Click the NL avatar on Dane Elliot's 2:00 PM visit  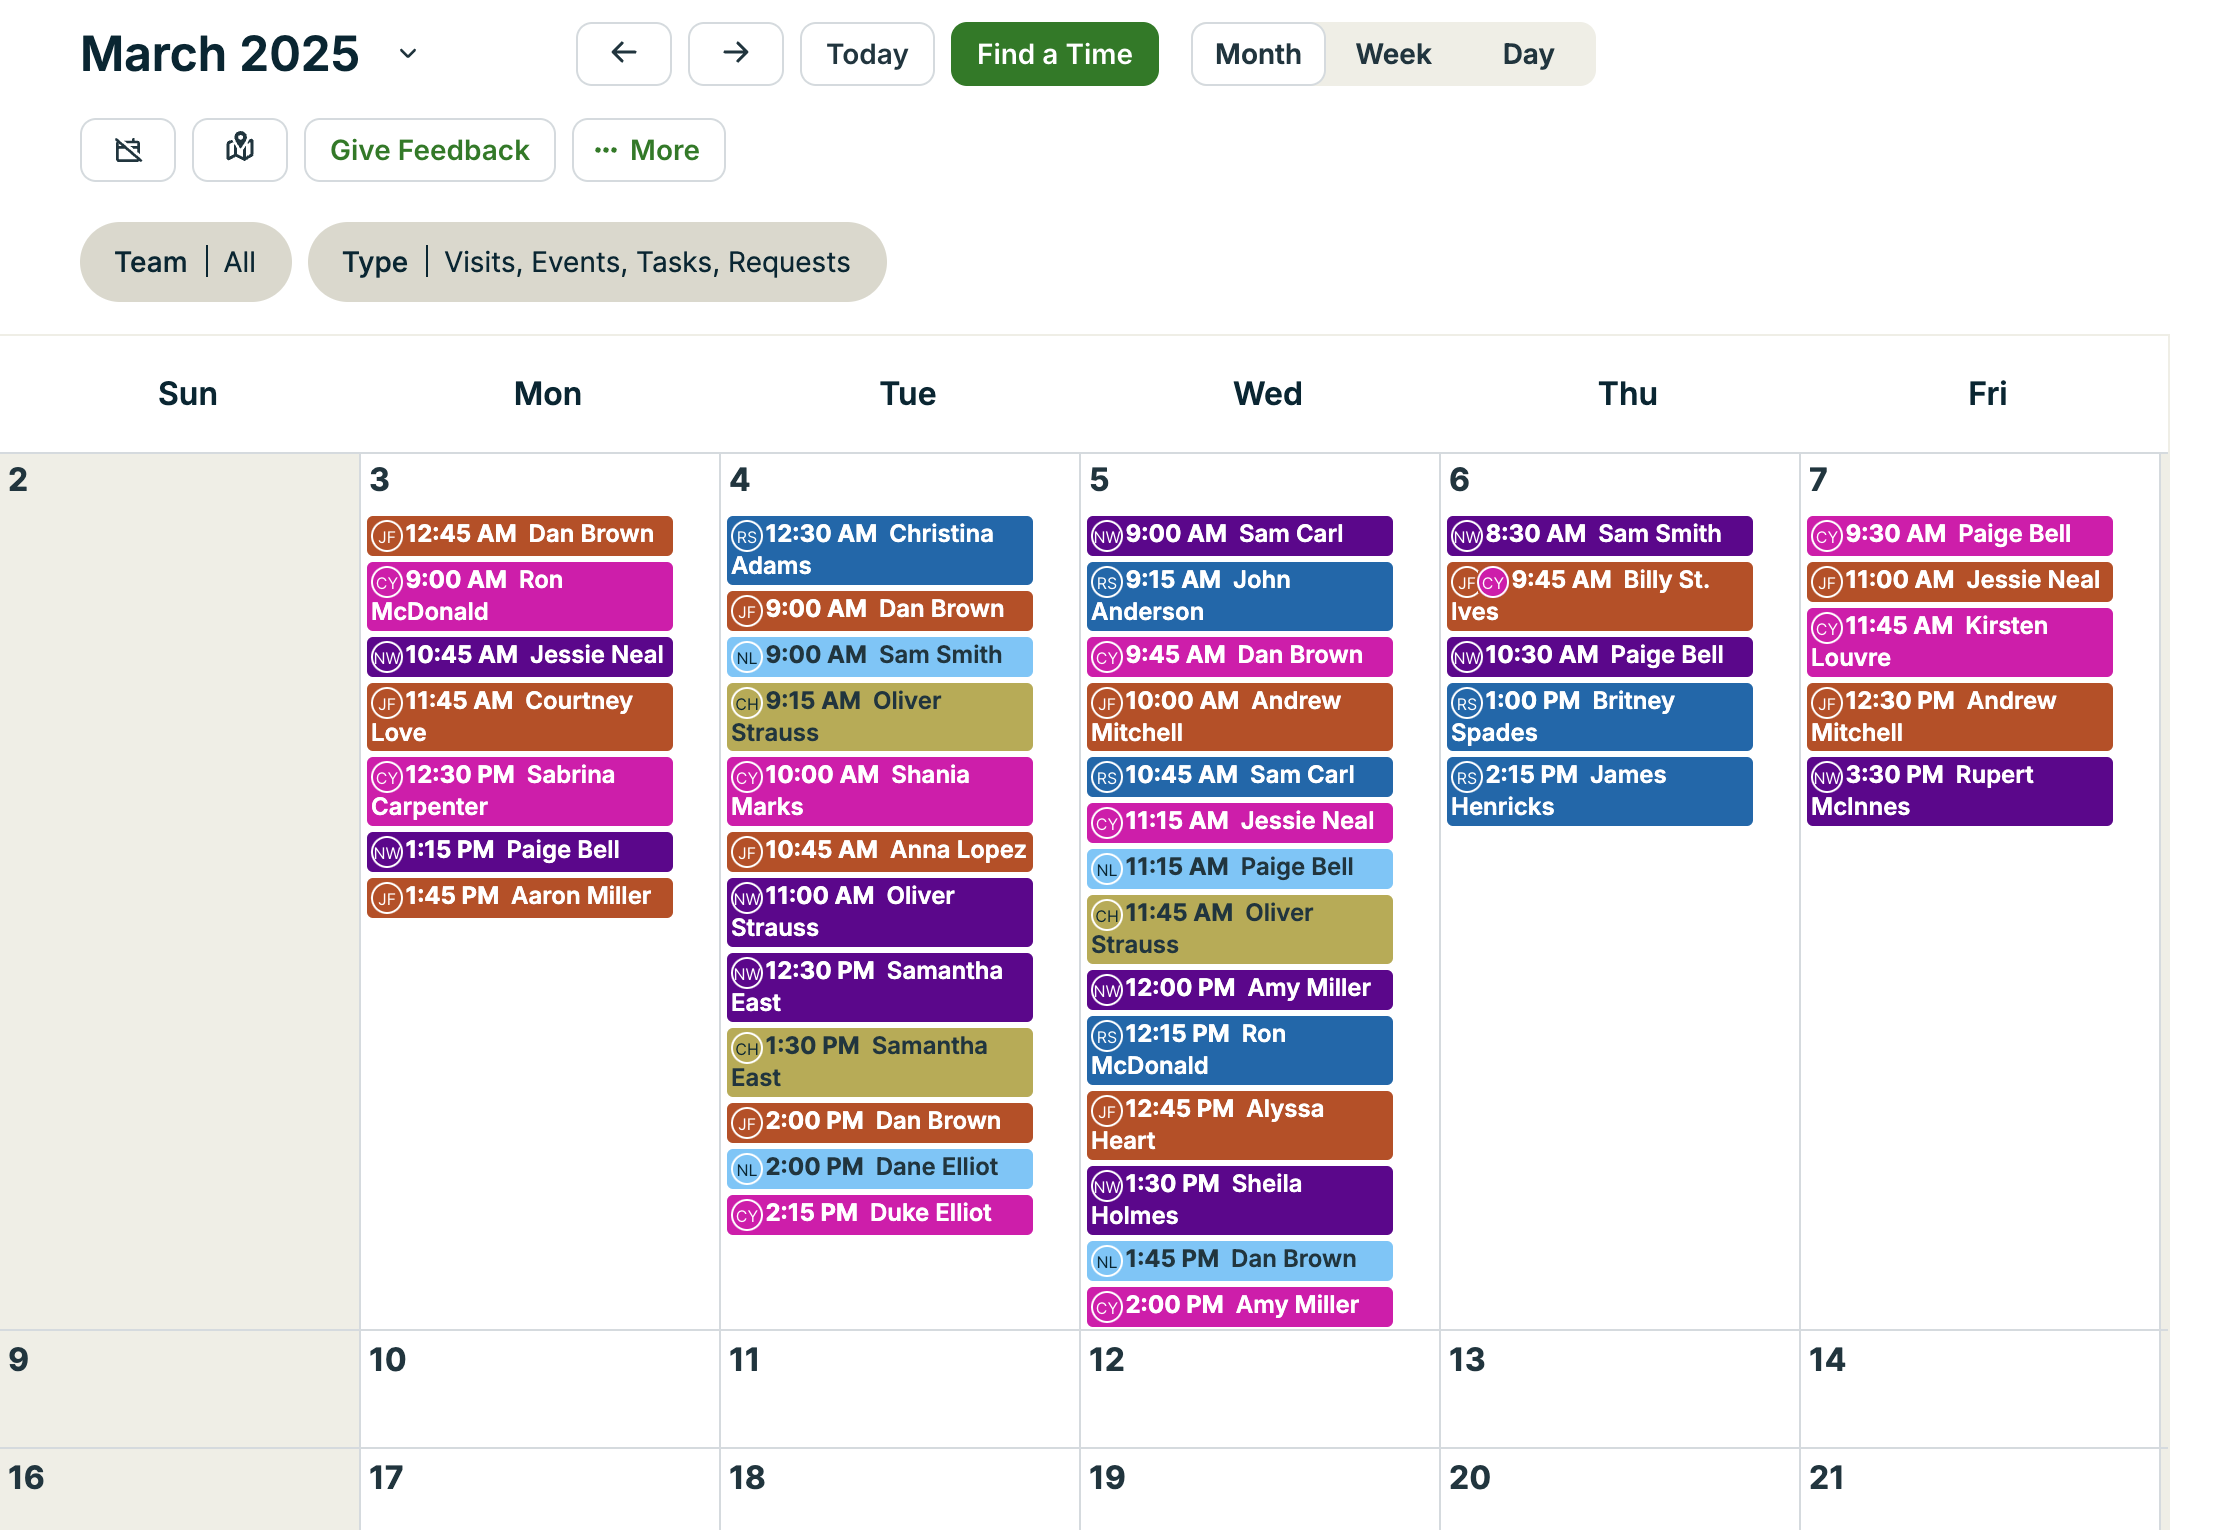point(747,1167)
